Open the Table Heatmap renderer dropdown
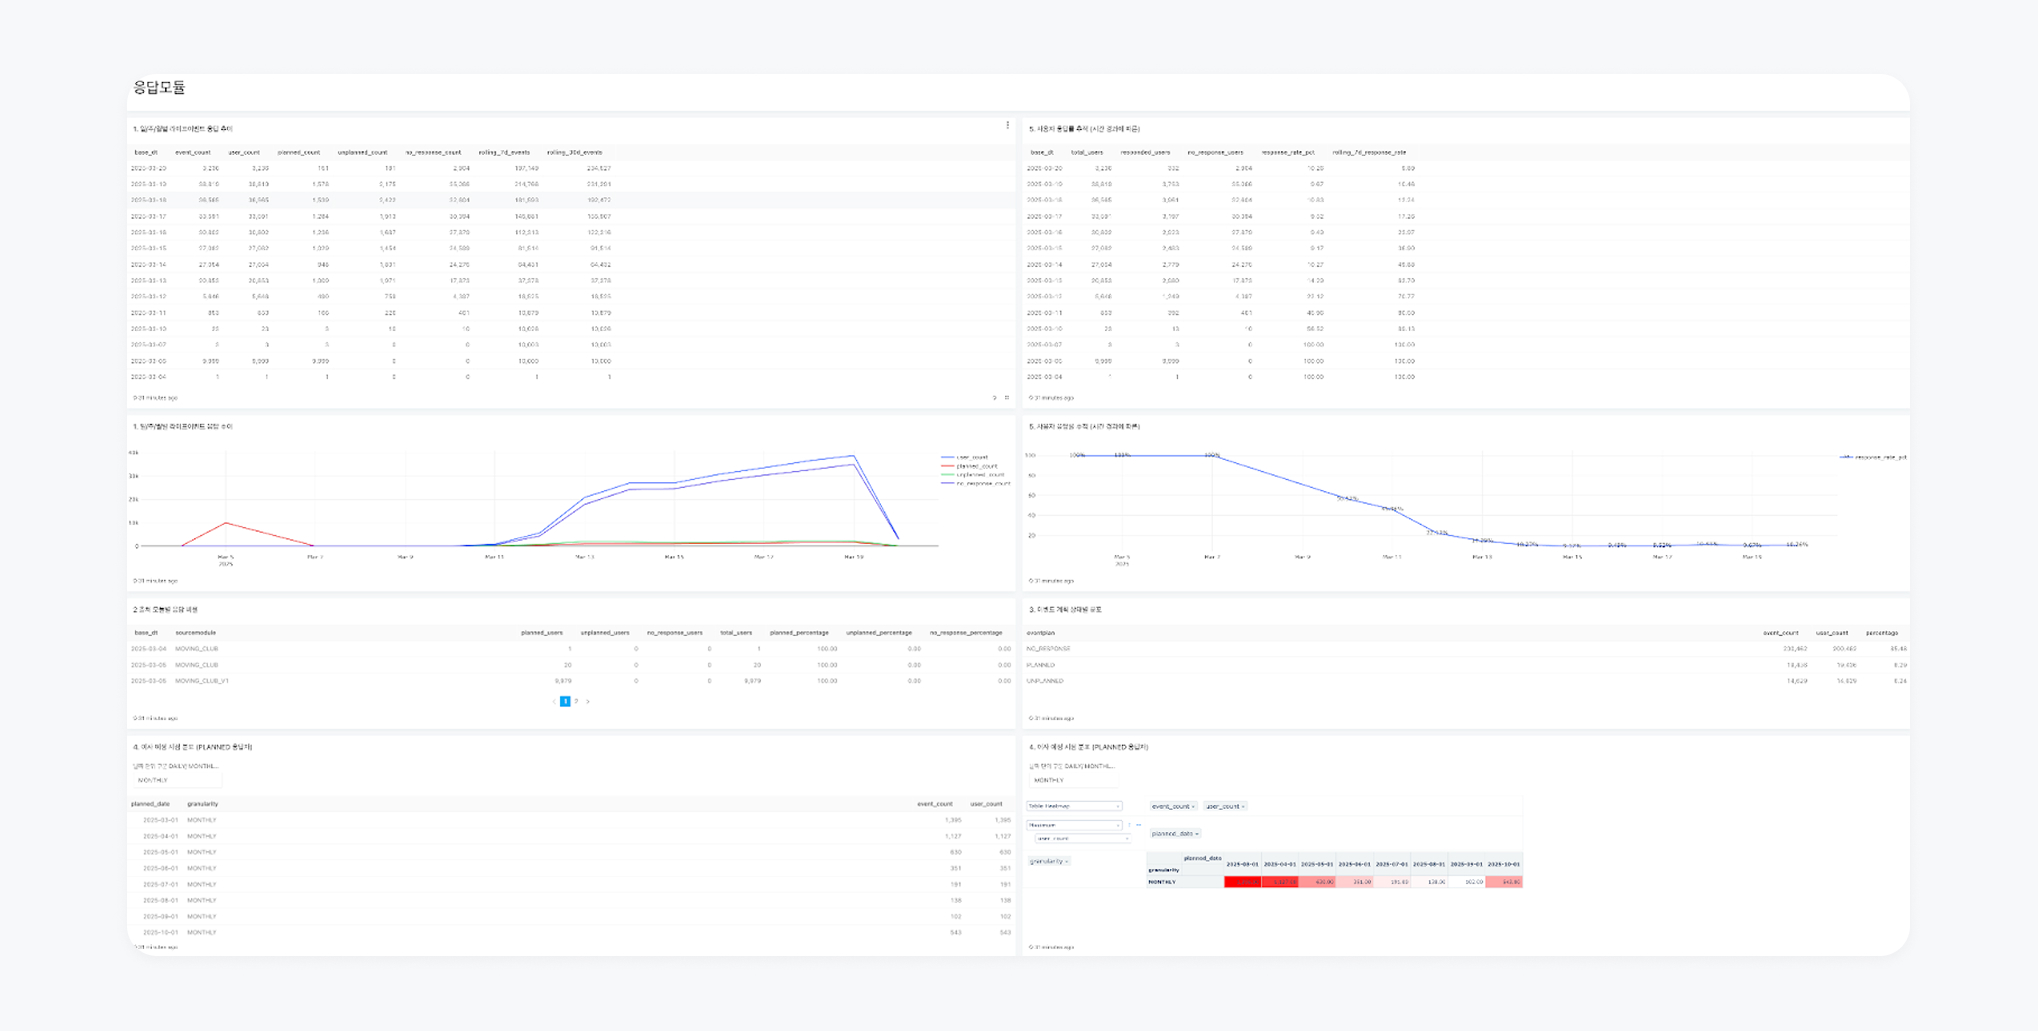This screenshot has height=1031, width=2038. point(1074,806)
